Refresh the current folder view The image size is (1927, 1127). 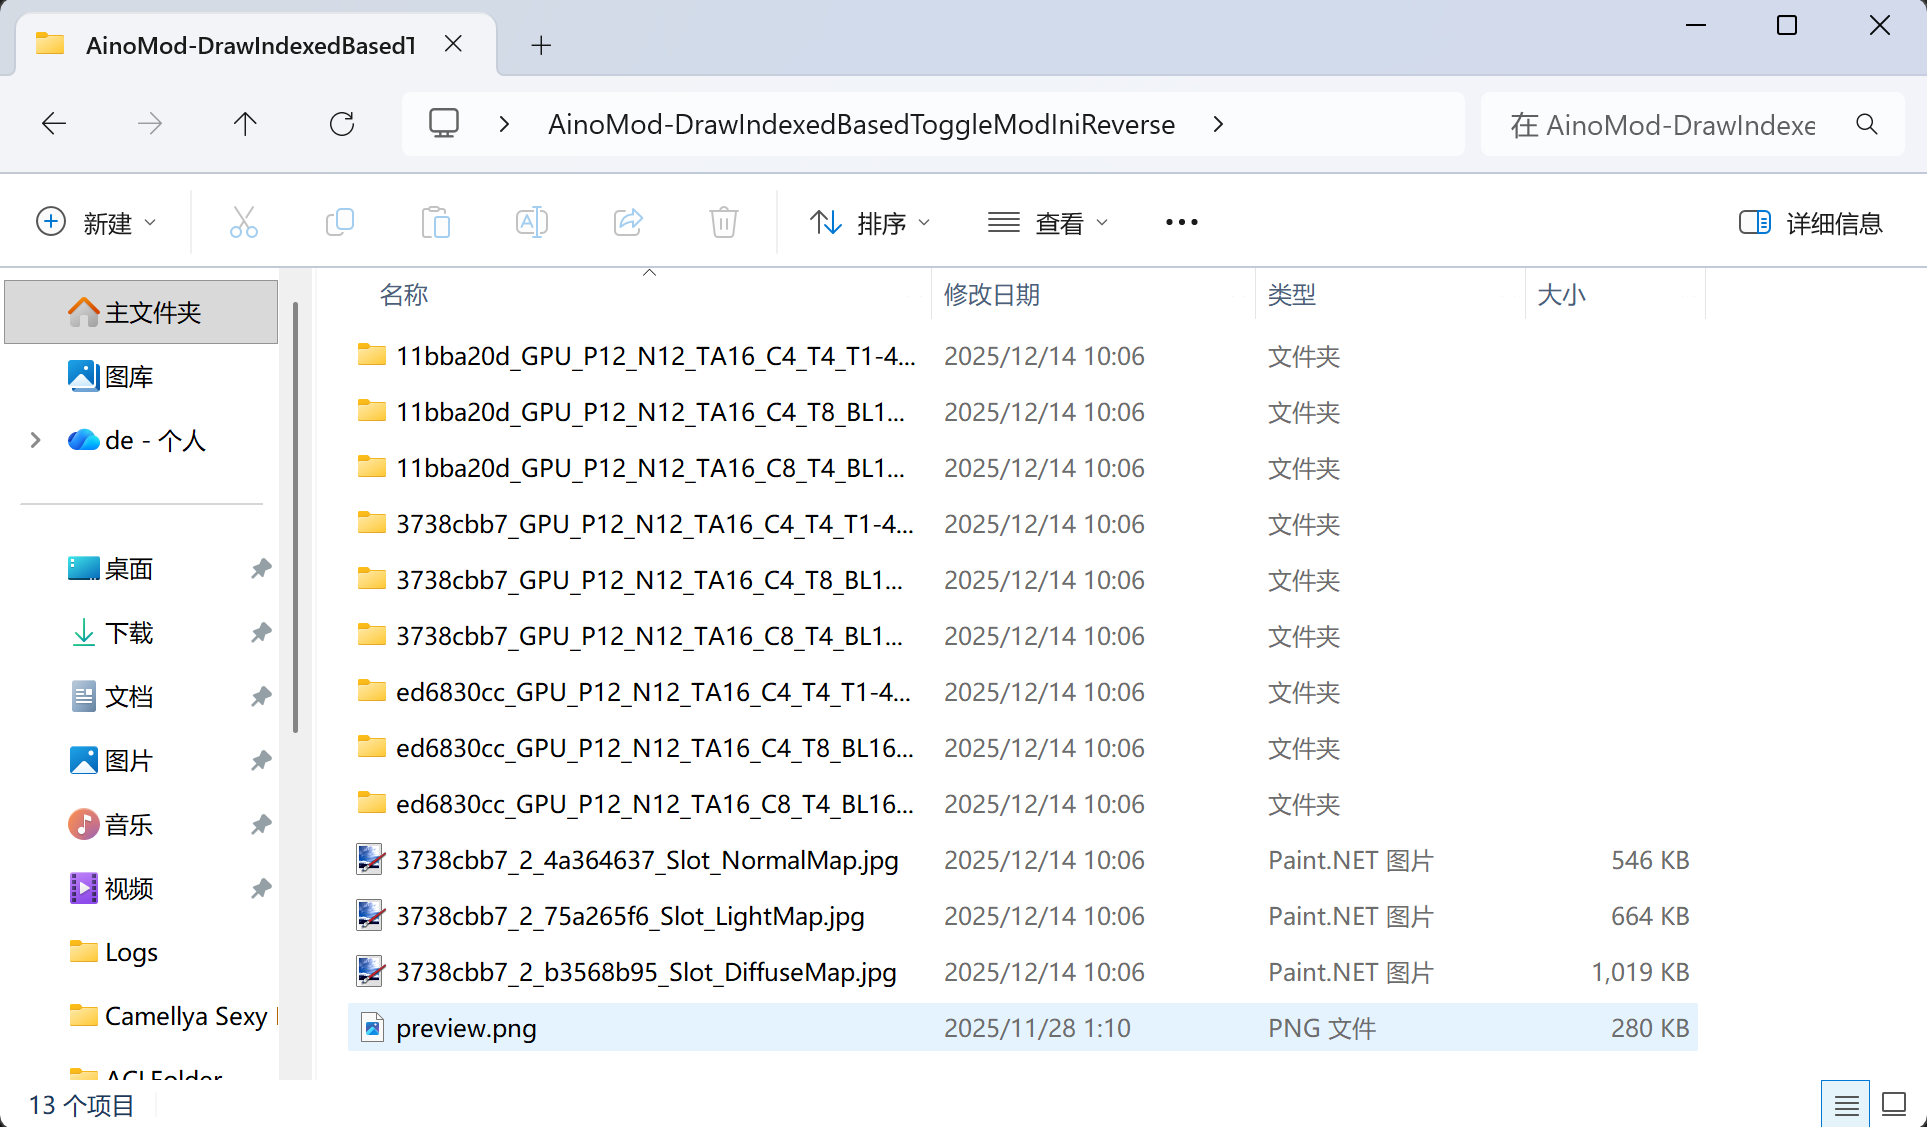coord(342,124)
